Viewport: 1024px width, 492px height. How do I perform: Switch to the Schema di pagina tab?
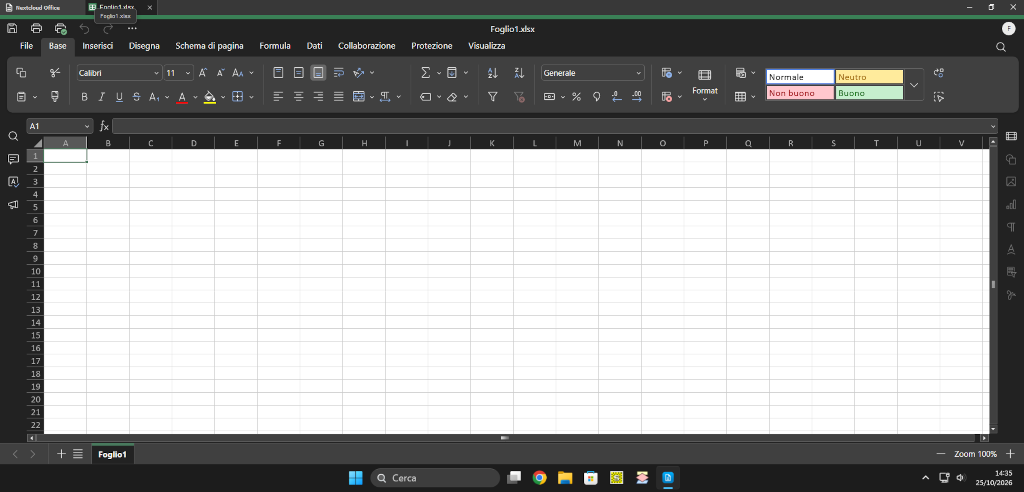point(210,46)
